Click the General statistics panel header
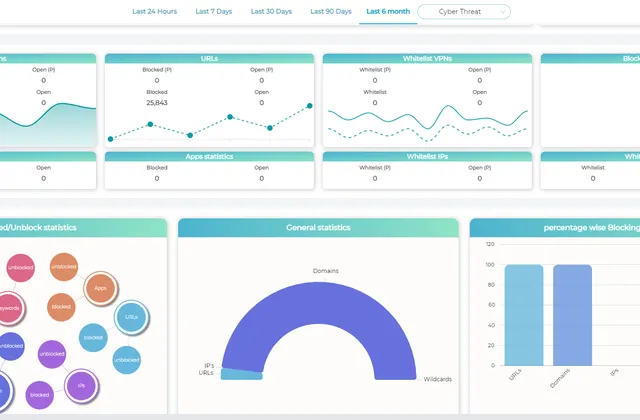 point(318,228)
